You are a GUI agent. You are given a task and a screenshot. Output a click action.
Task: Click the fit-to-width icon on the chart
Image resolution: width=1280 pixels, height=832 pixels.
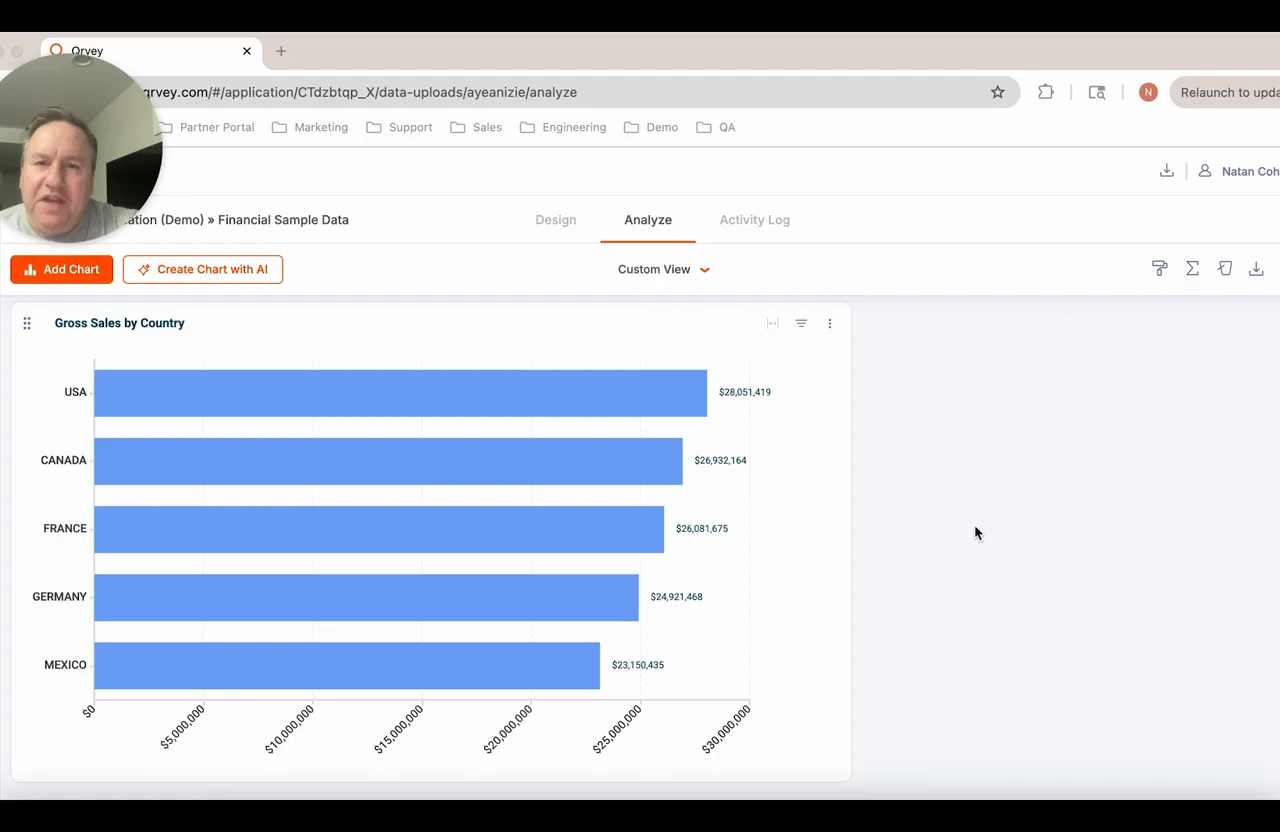pyautogui.click(x=772, y=323)
